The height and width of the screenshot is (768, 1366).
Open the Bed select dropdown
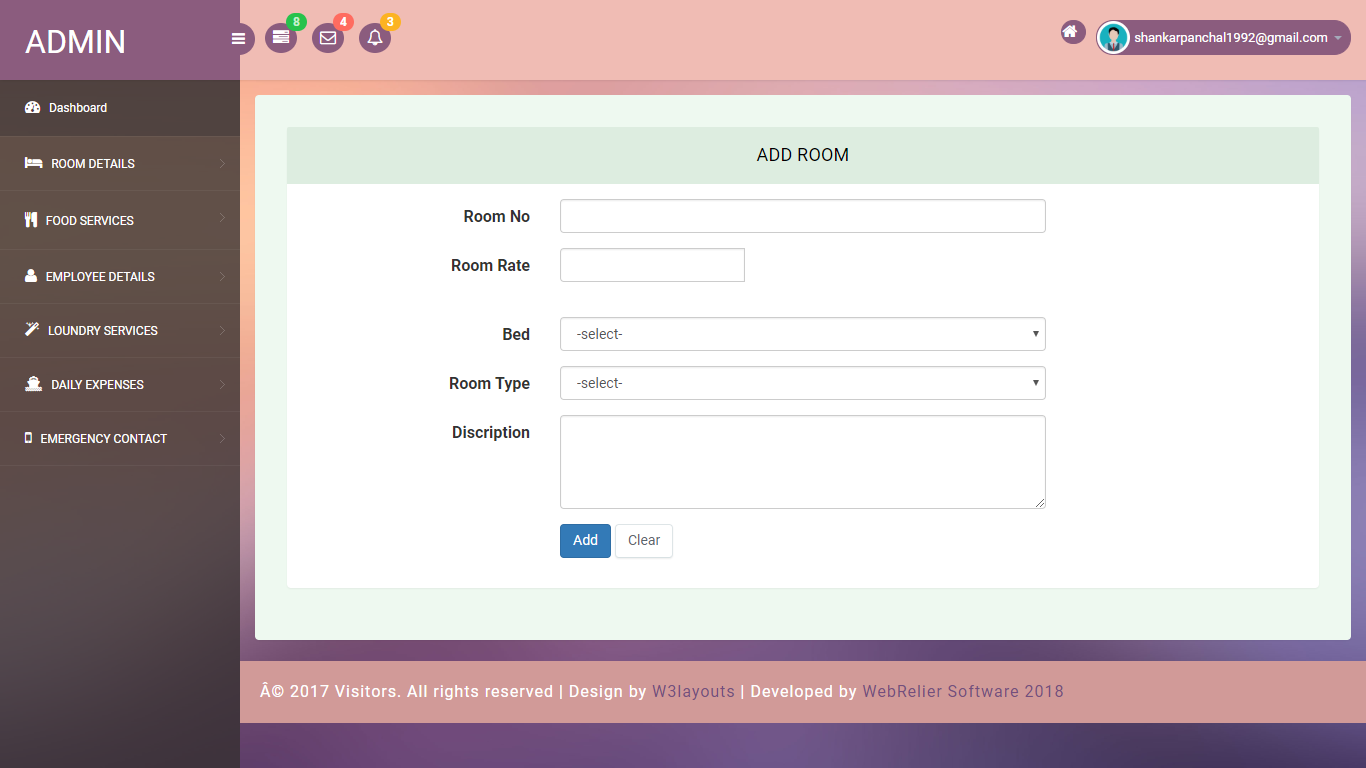803,334
